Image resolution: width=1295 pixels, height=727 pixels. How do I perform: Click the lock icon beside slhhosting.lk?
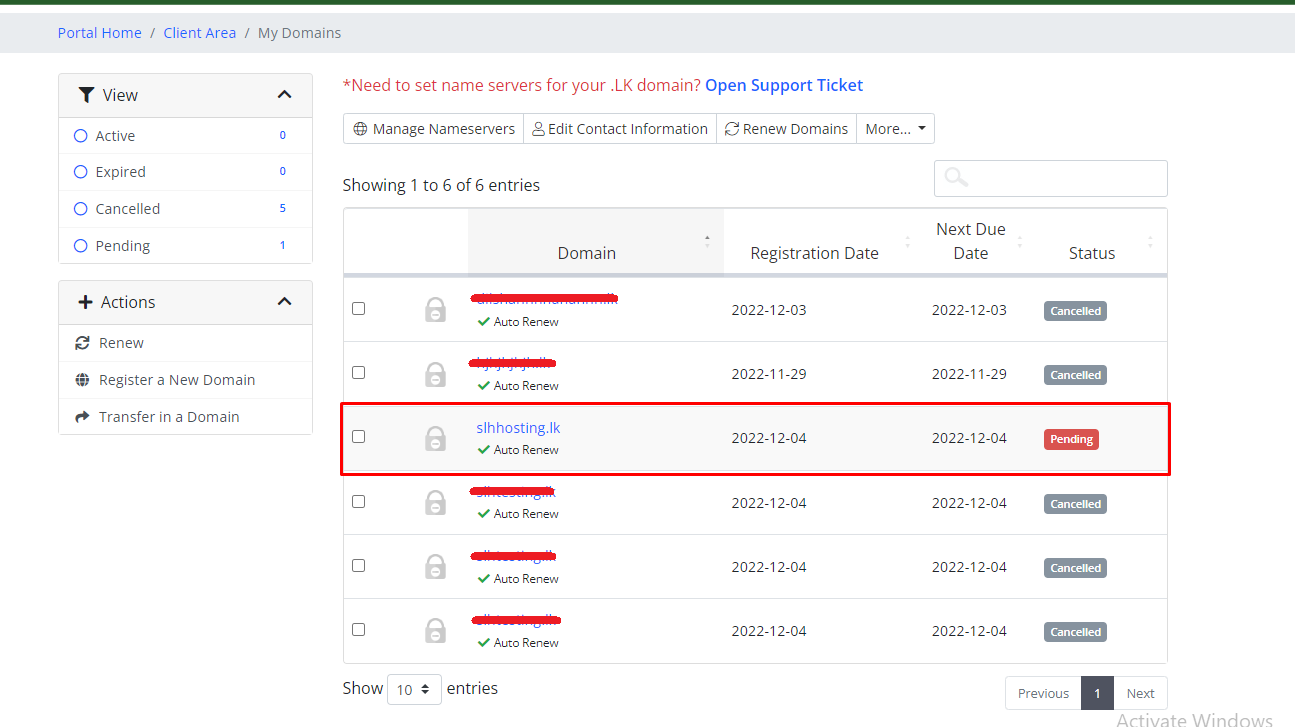coord(435,438)
